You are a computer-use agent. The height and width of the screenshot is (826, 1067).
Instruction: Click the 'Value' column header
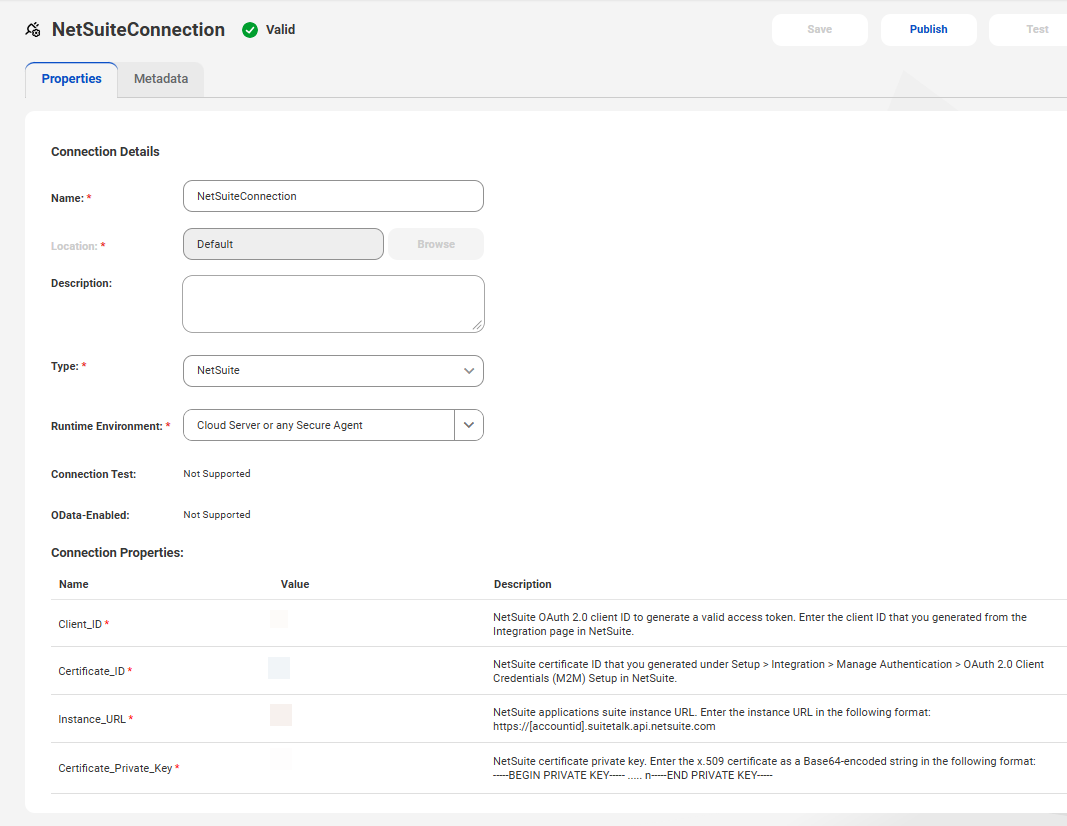click(295, 584)
